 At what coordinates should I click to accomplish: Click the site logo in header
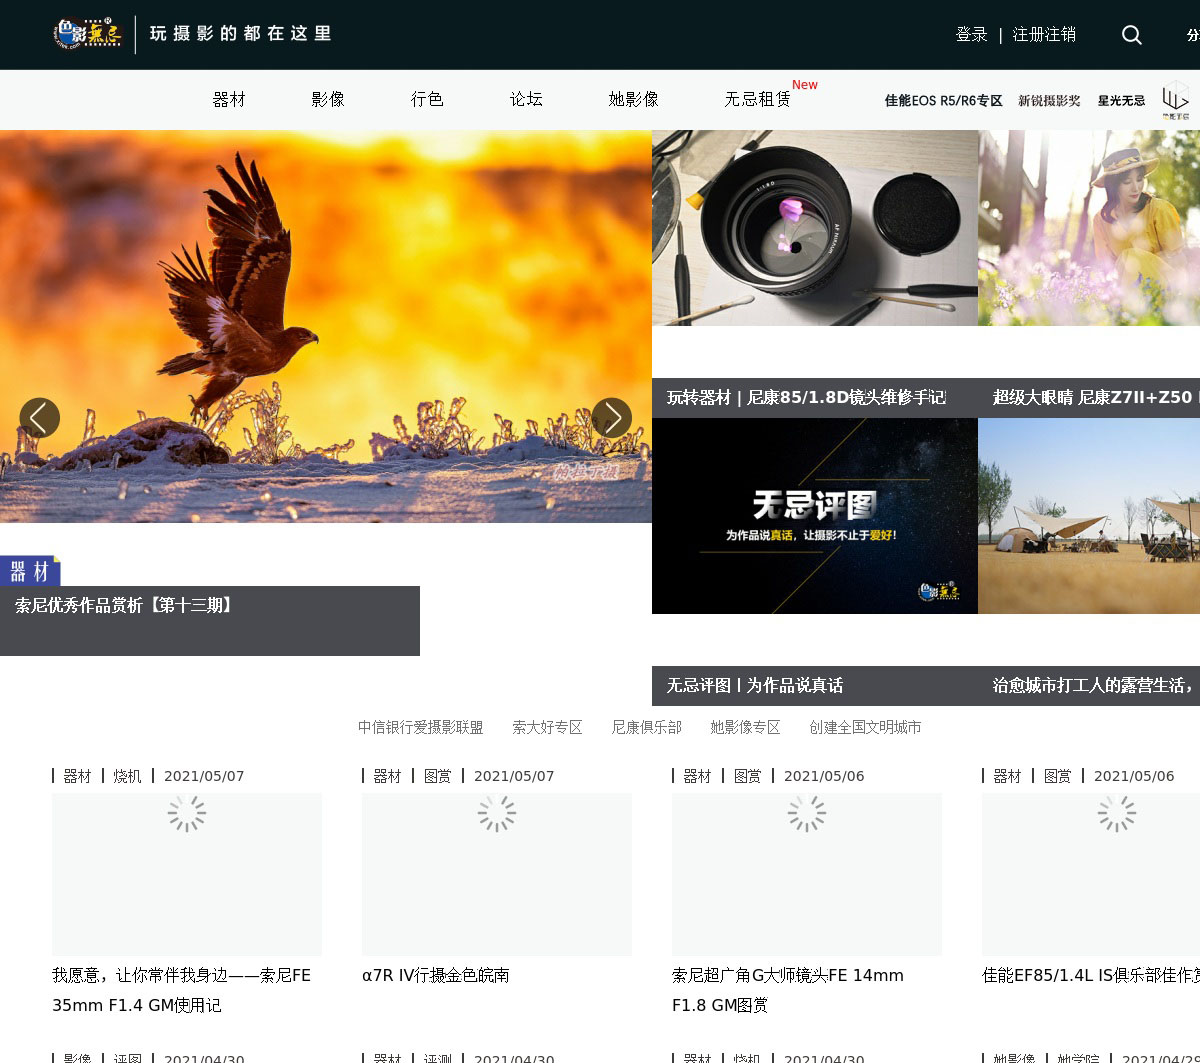[88, 34]
